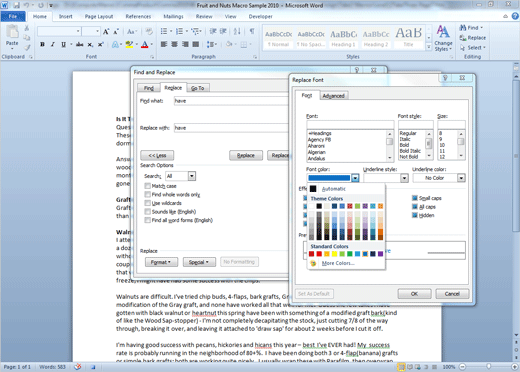Apply Superscript formatting
520x372 pixels.
click(100, 44)
